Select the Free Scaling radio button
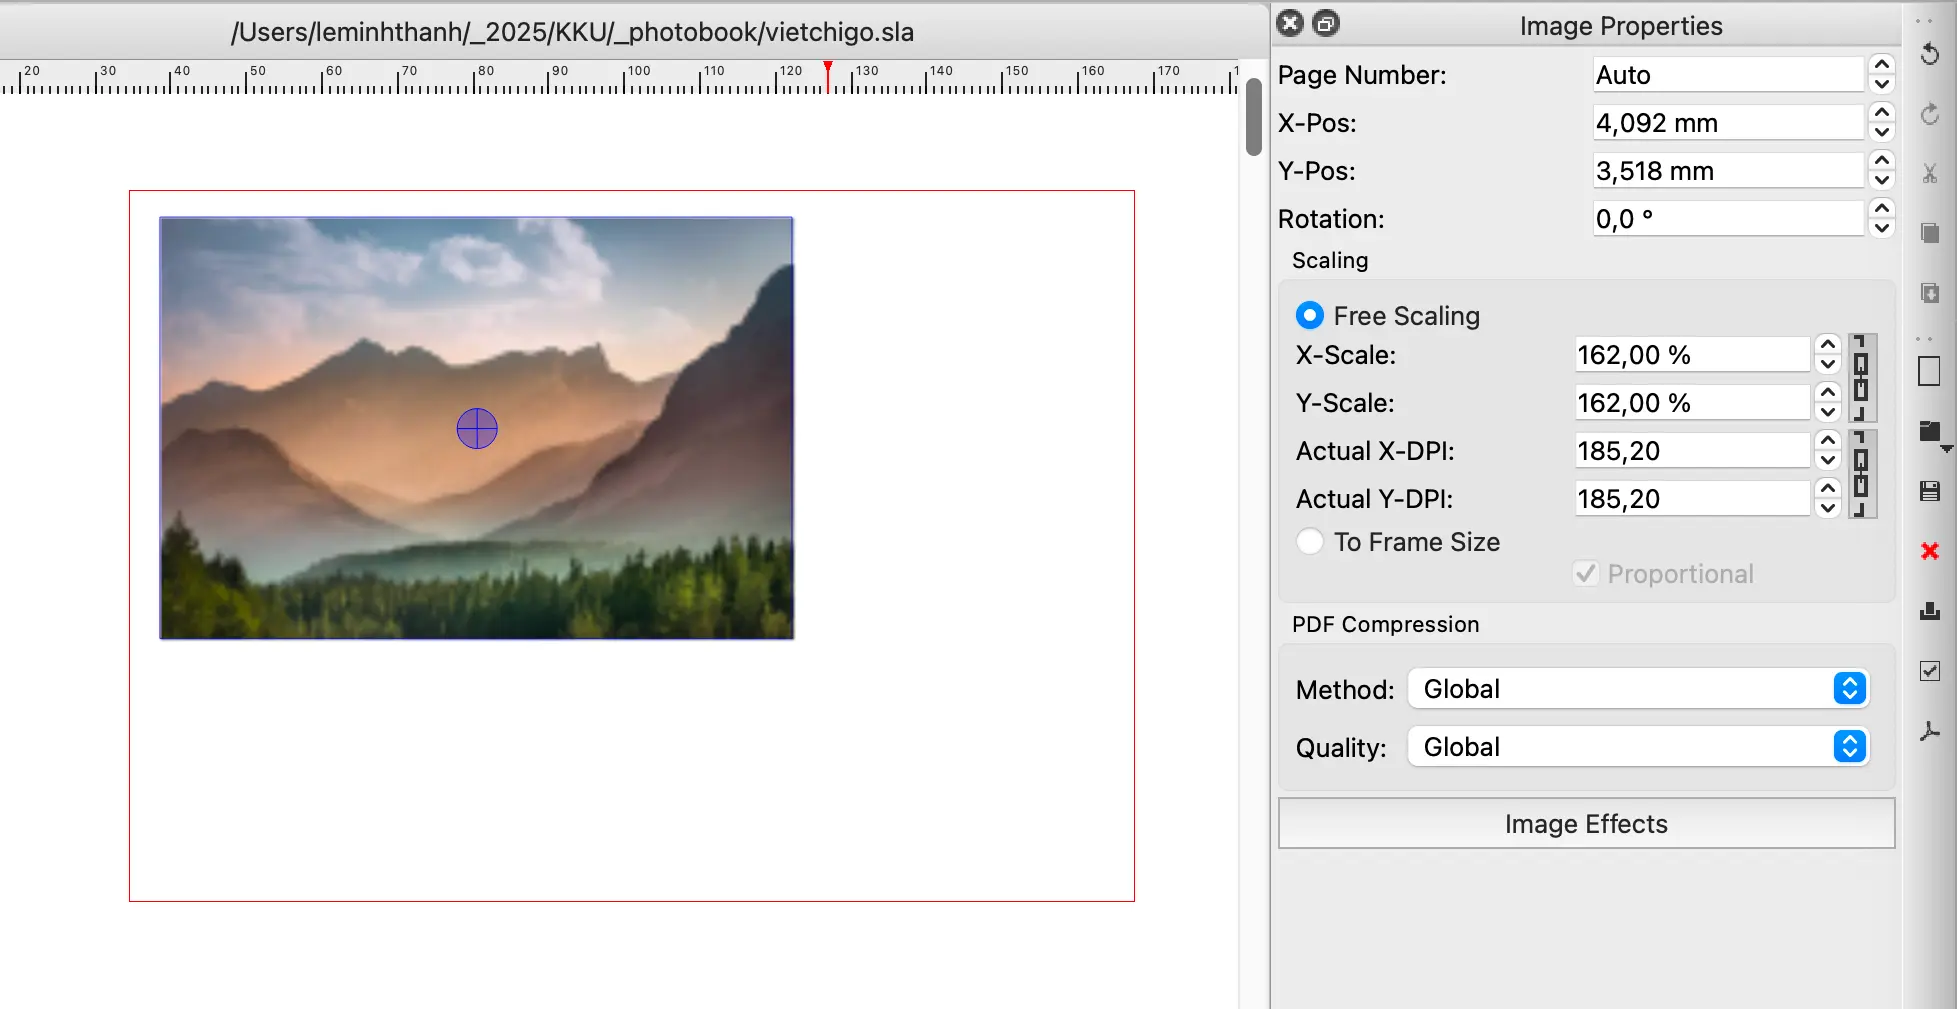1957x1009 pixels. 1309,316
